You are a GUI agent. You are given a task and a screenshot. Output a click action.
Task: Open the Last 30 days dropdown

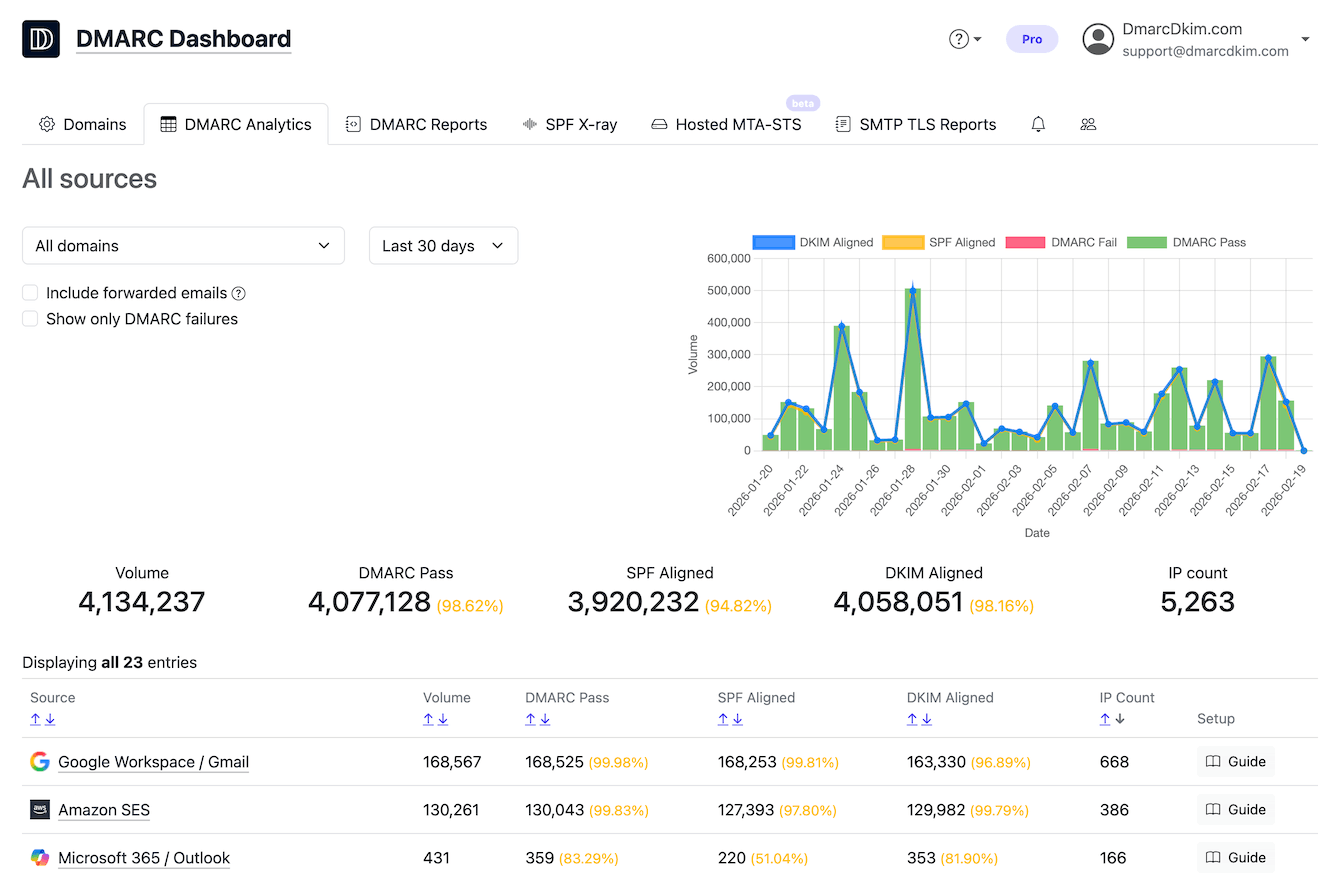443,245
